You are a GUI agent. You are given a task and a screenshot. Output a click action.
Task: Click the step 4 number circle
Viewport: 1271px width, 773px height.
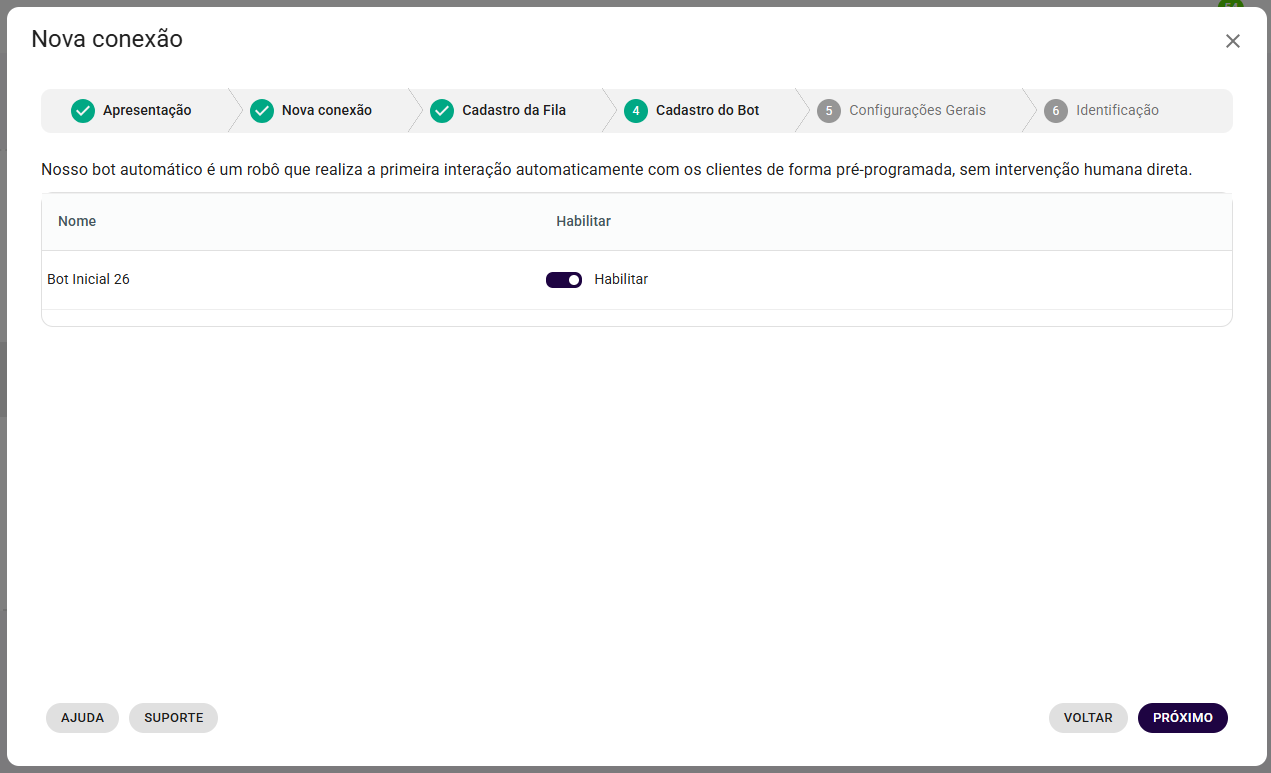pyautogui.click(x=636, y=111)
